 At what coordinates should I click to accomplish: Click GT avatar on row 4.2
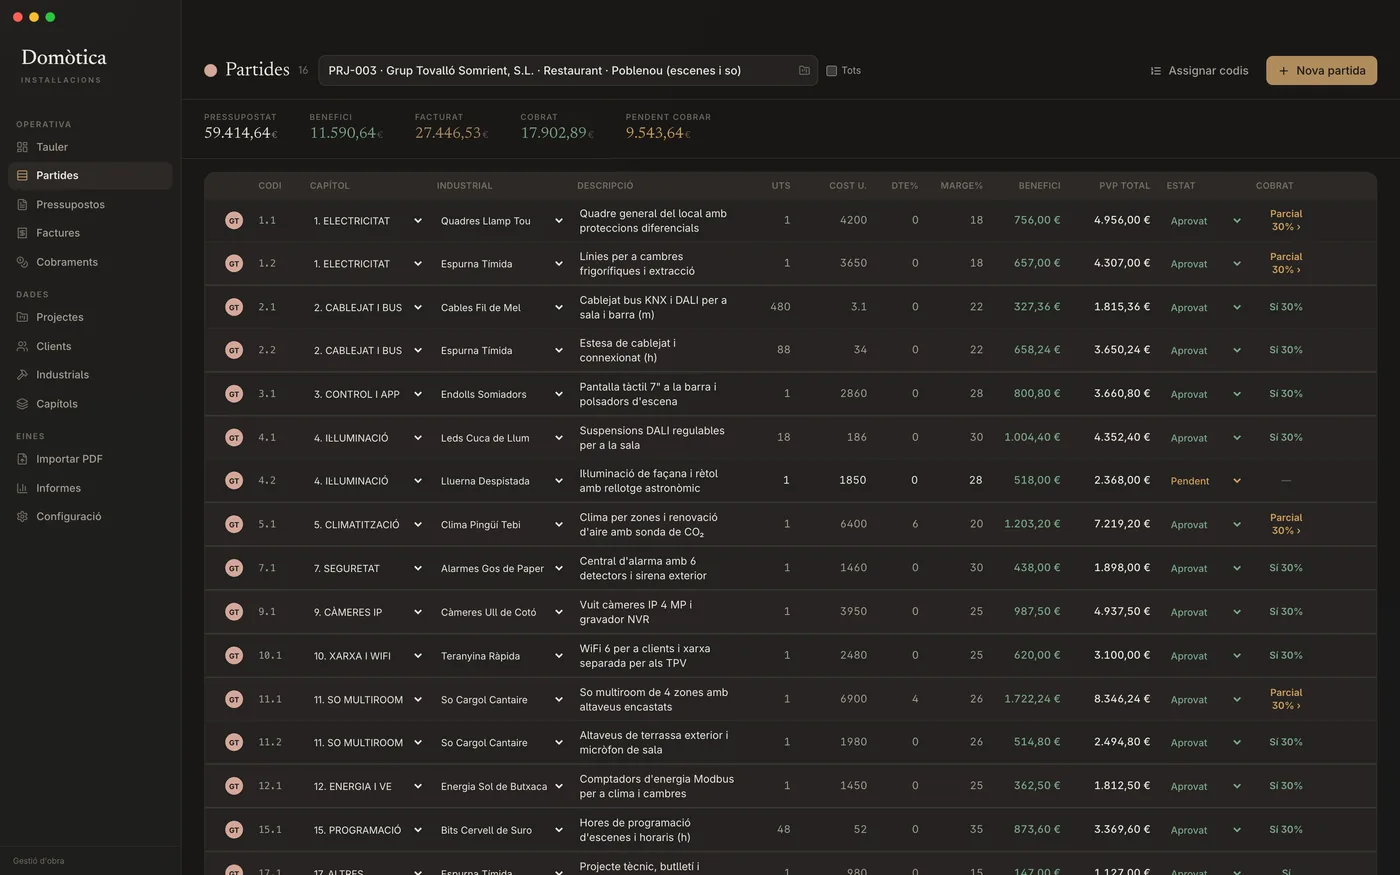(x=234, y=481)
